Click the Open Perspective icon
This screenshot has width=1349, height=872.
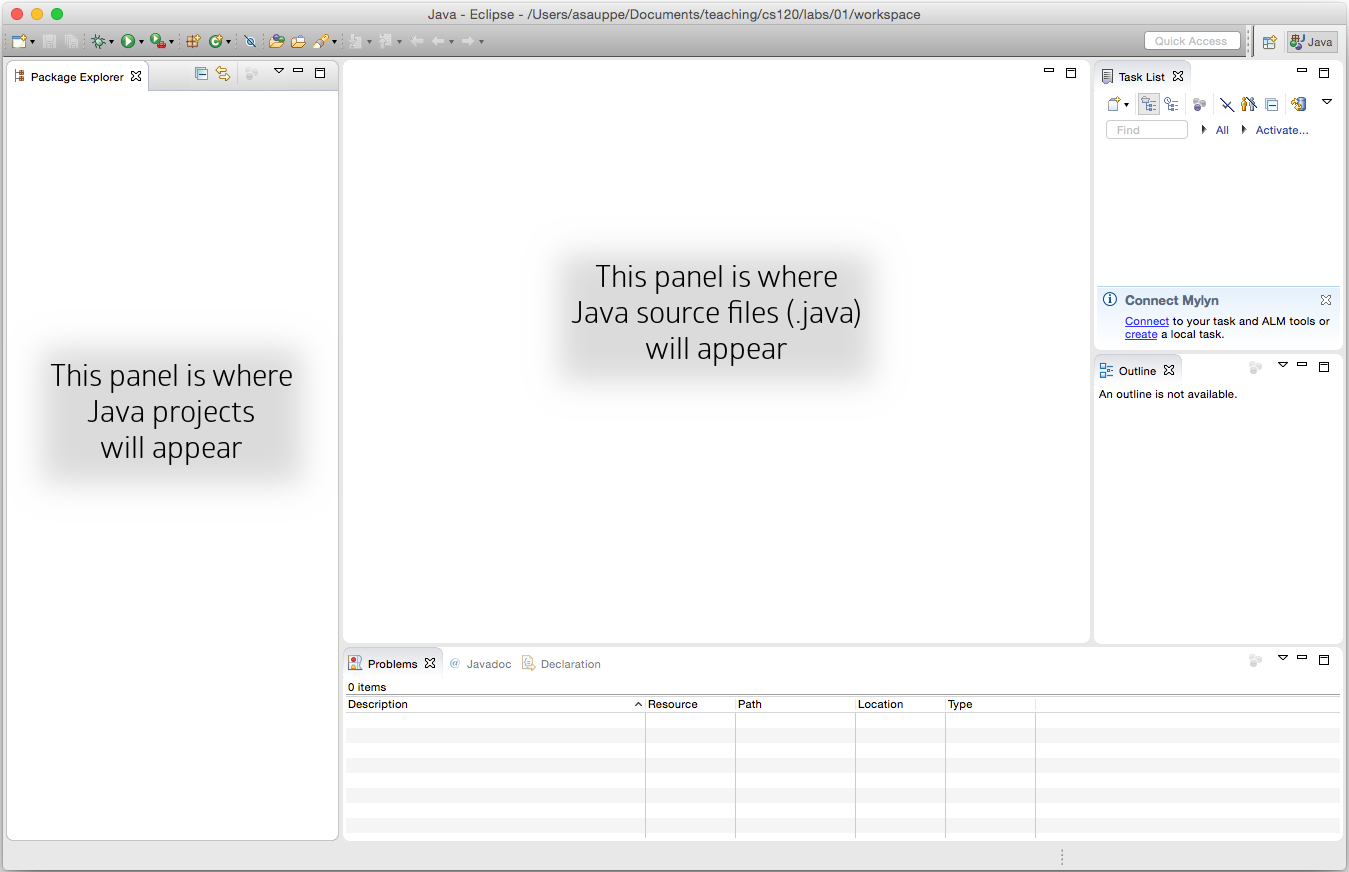(x=1269, y=42)
